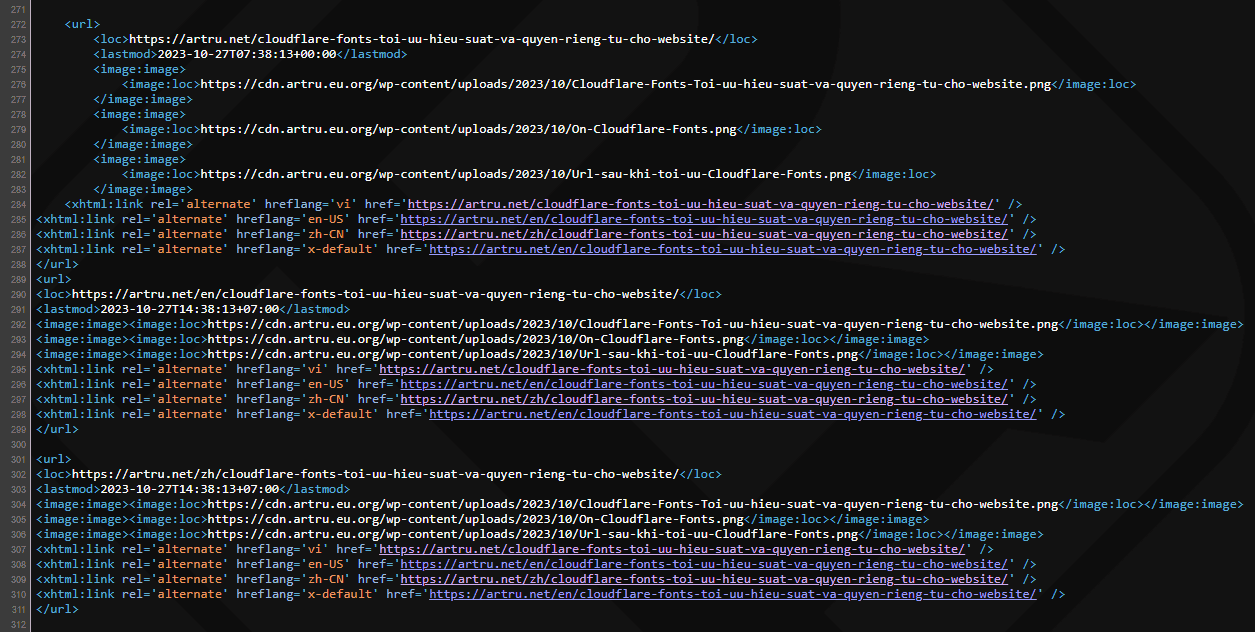Click the </loc> closing tag on line 273

tap(737, 39)
